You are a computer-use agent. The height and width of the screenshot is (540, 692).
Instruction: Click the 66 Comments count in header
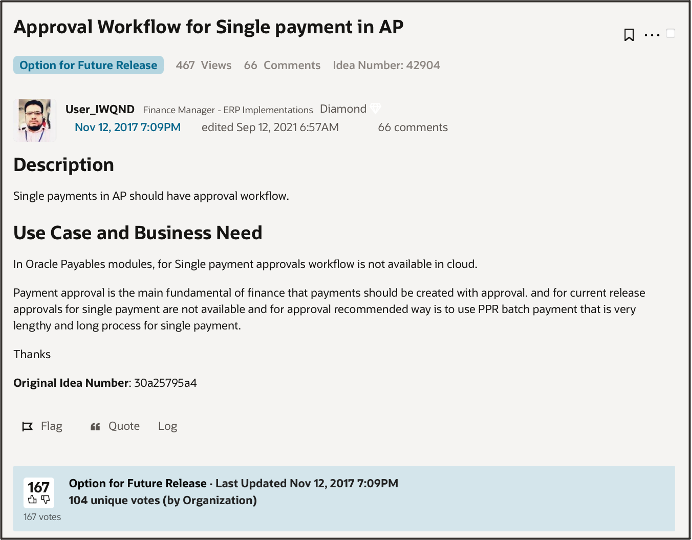(282, 65)
